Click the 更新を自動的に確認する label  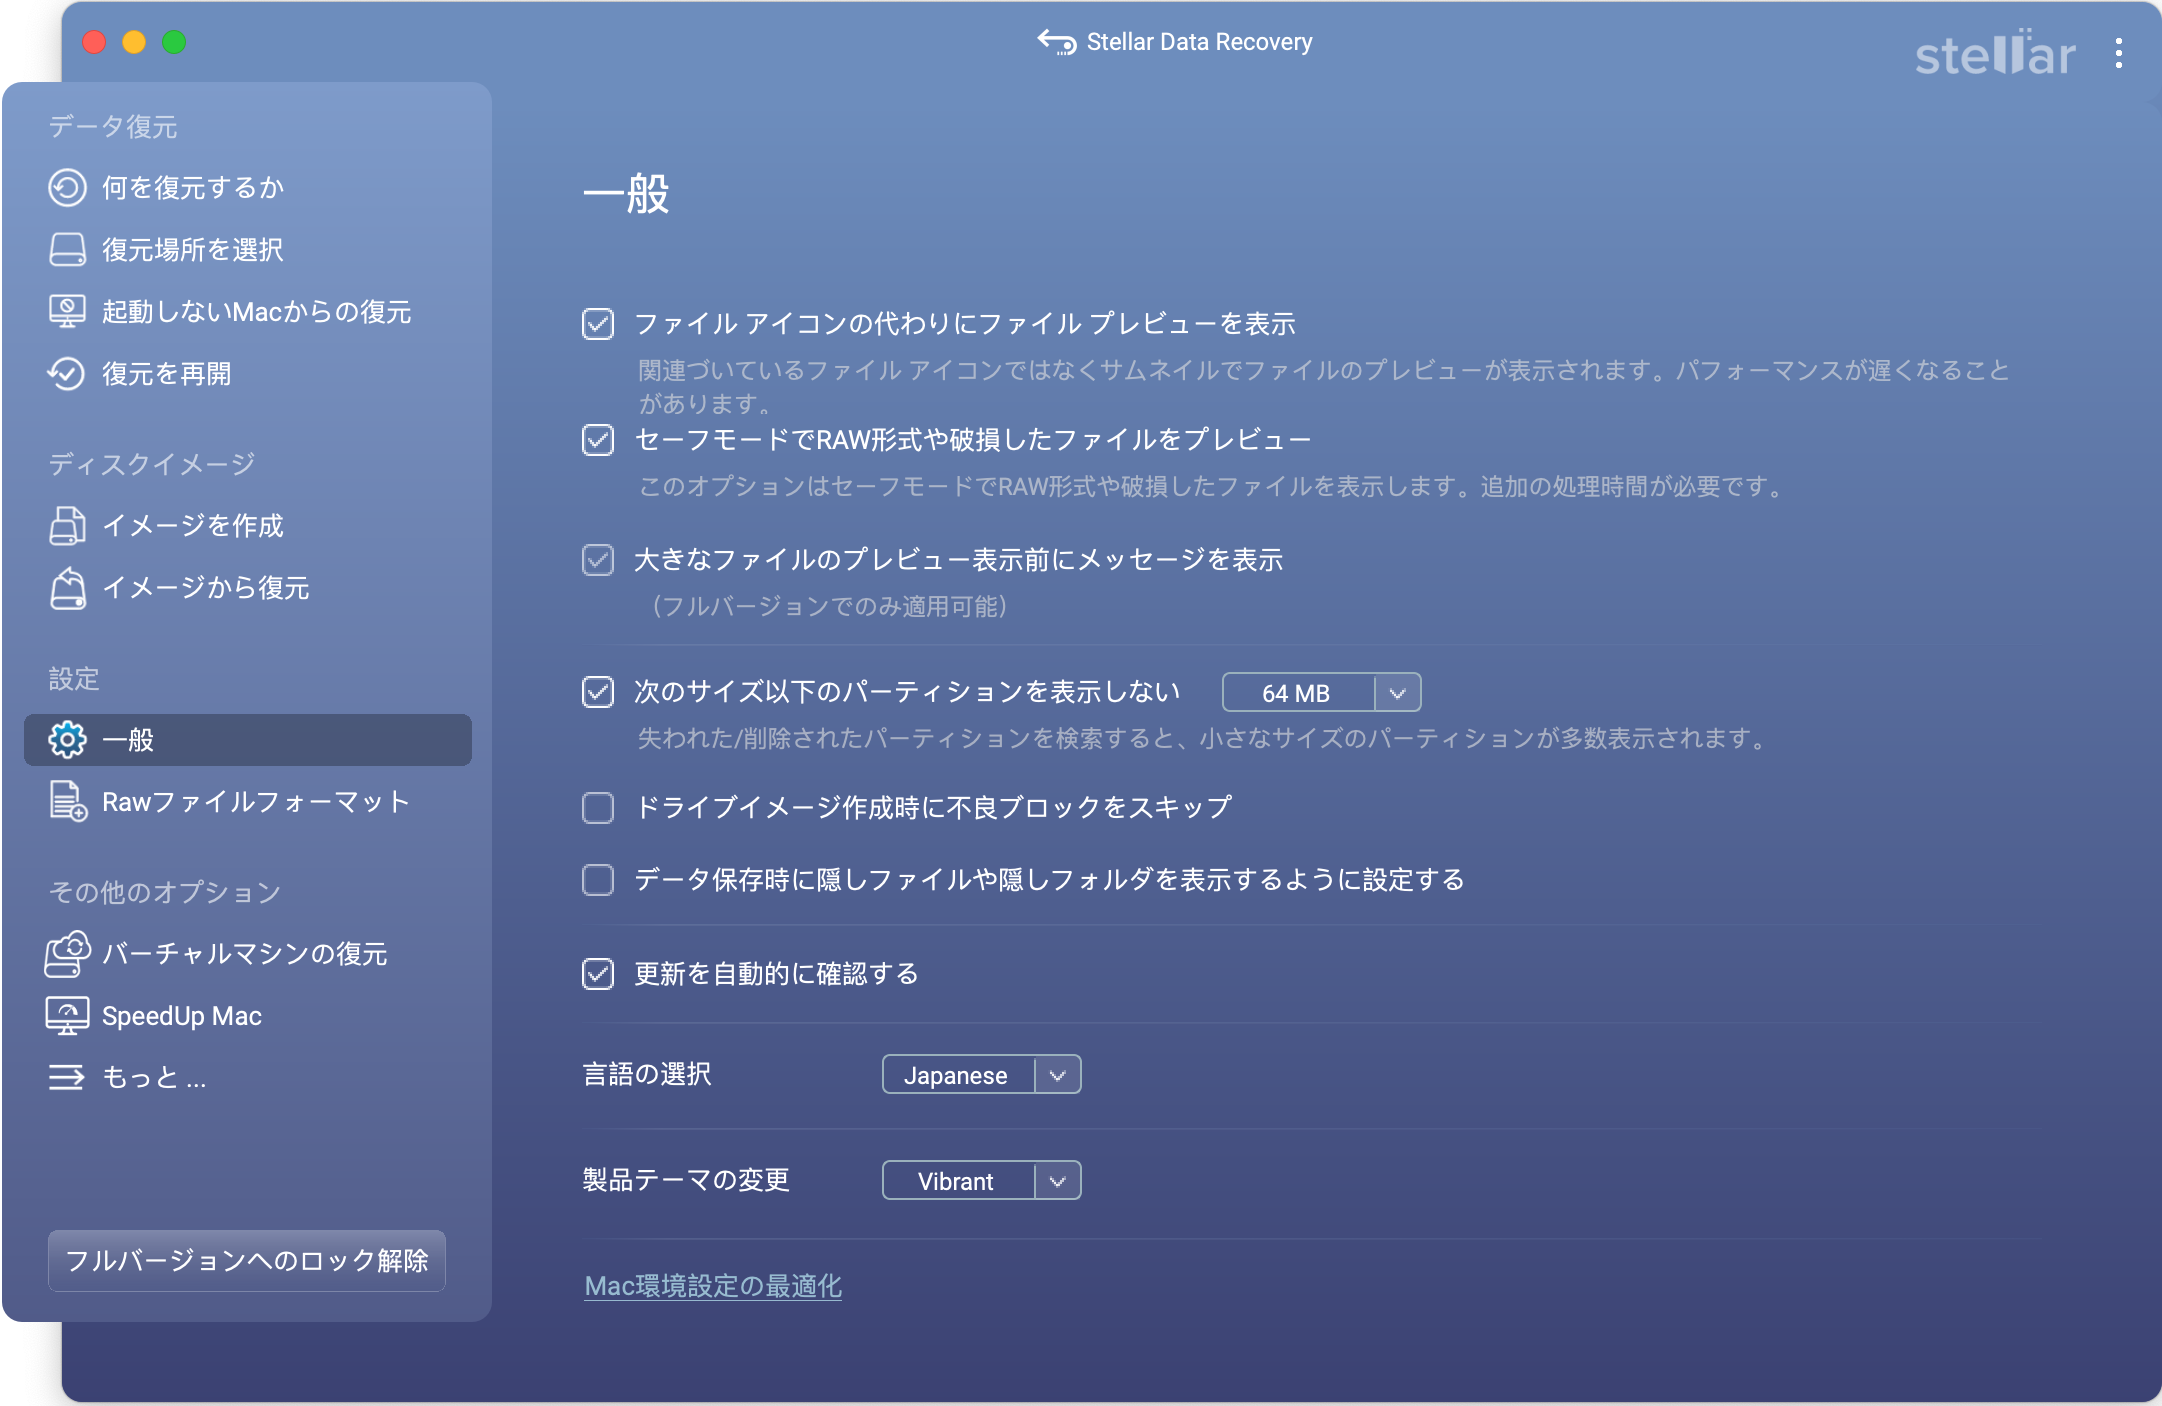tap(776, 974)
